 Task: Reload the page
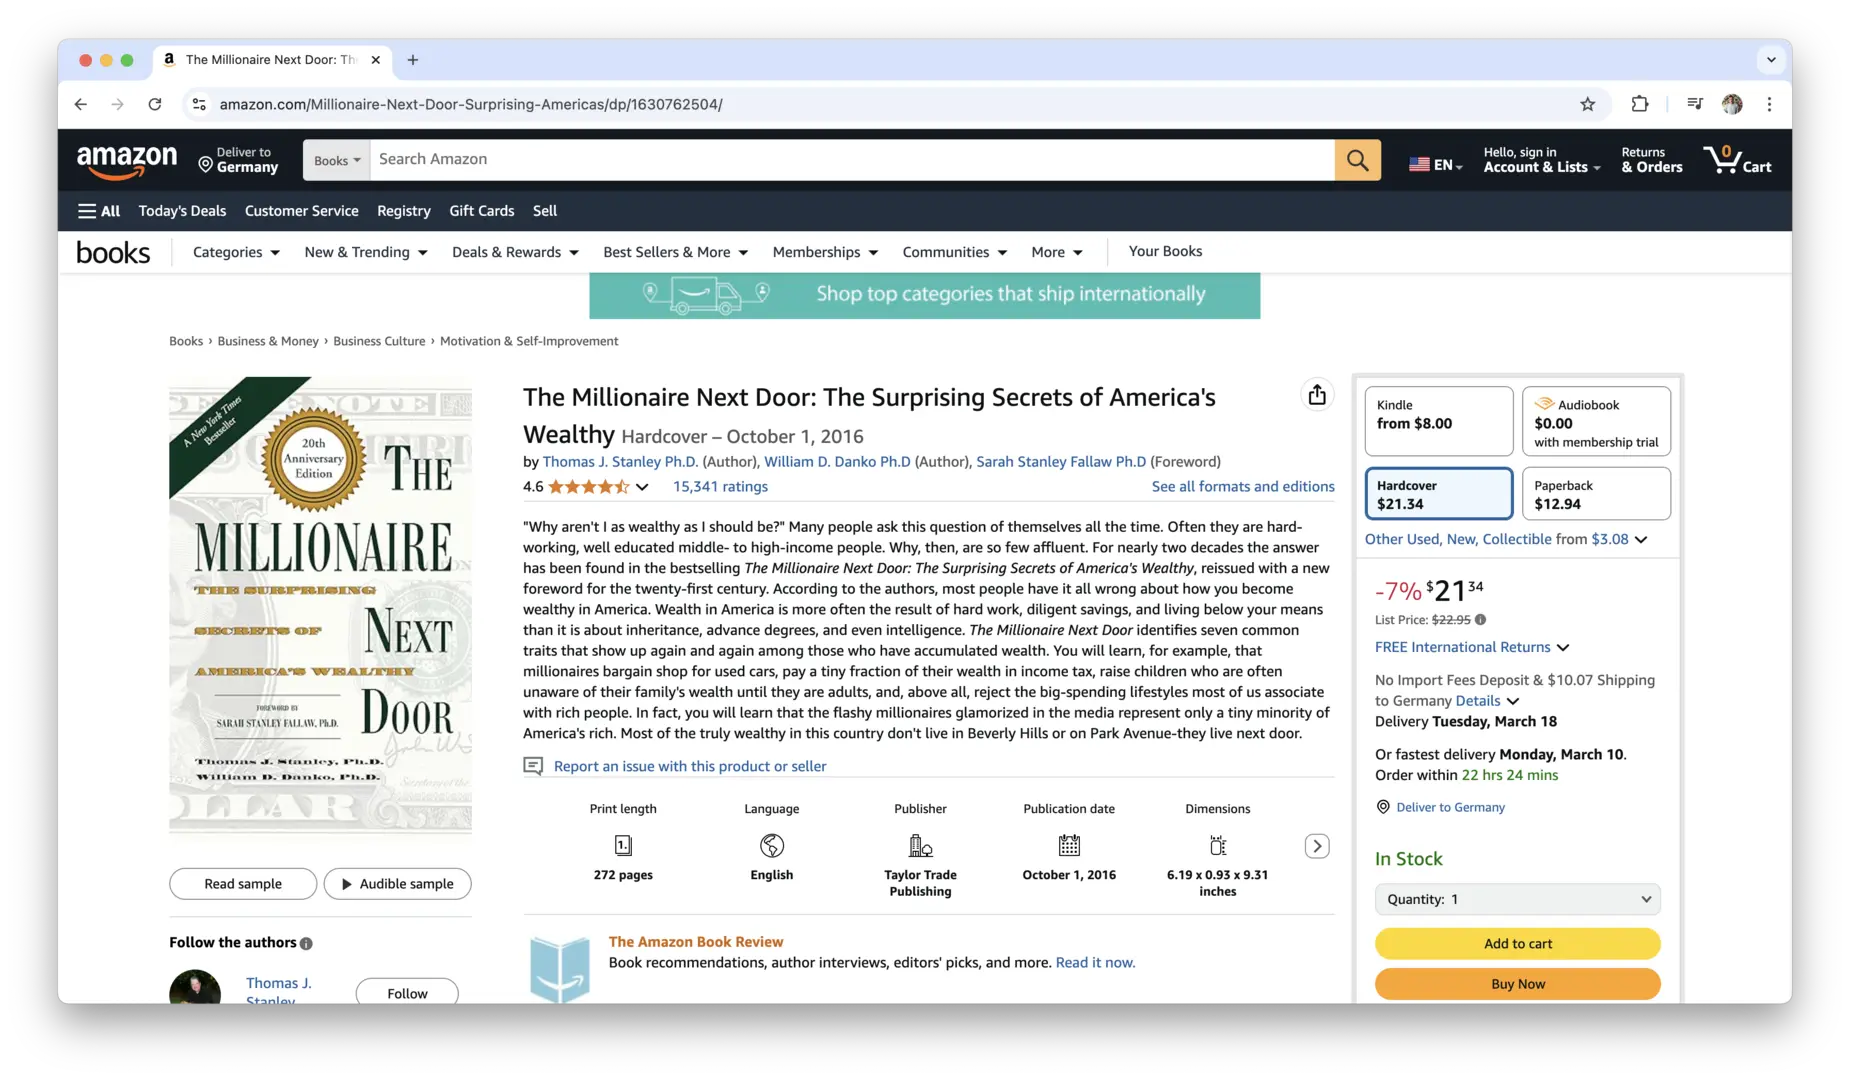point(155,104)
